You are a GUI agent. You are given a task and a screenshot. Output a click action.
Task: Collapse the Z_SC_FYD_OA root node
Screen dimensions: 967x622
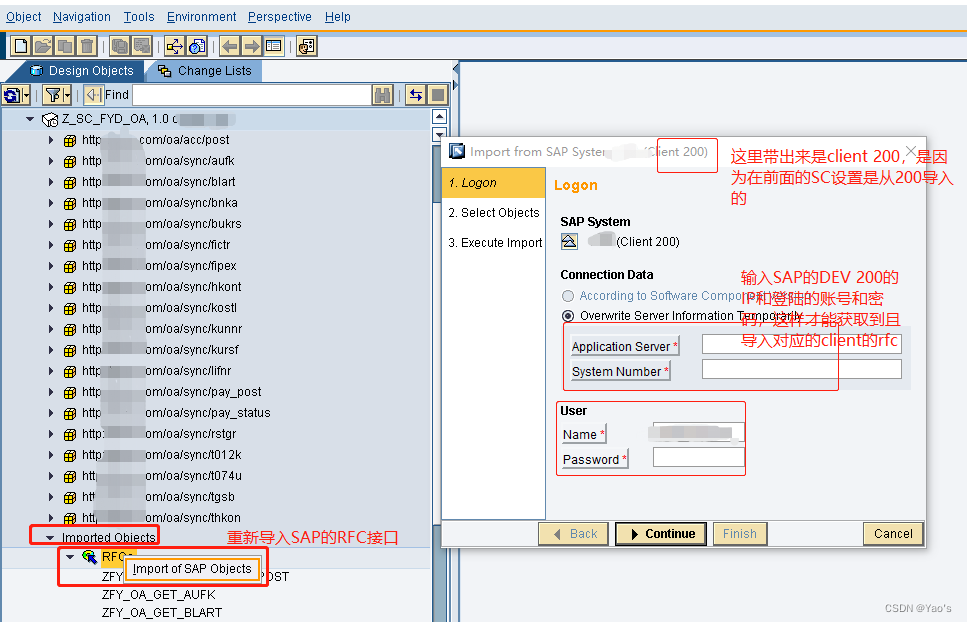click(28, 117)
